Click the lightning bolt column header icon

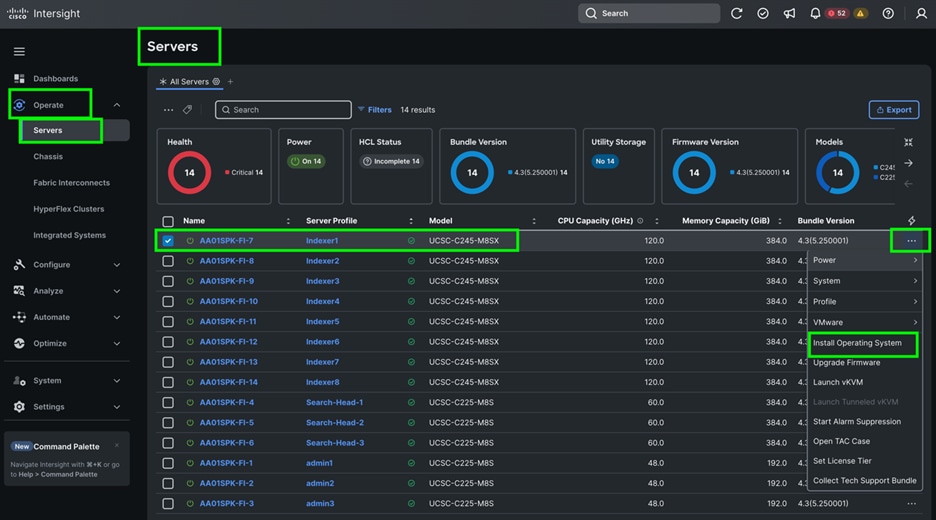(912, 221)
